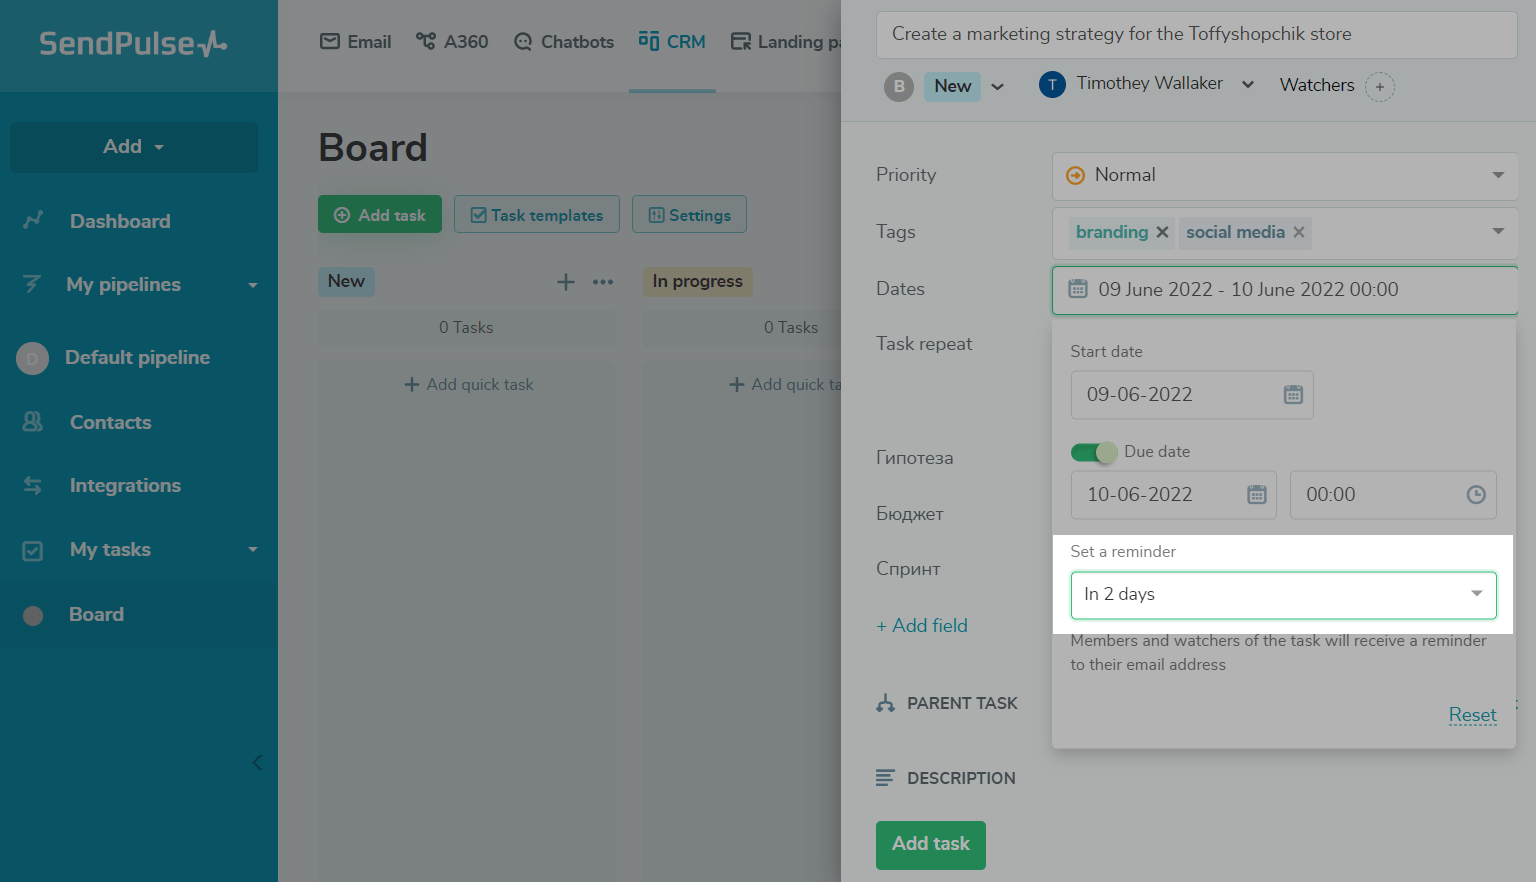Click the green Add task button at bottom

pos(930,844)
